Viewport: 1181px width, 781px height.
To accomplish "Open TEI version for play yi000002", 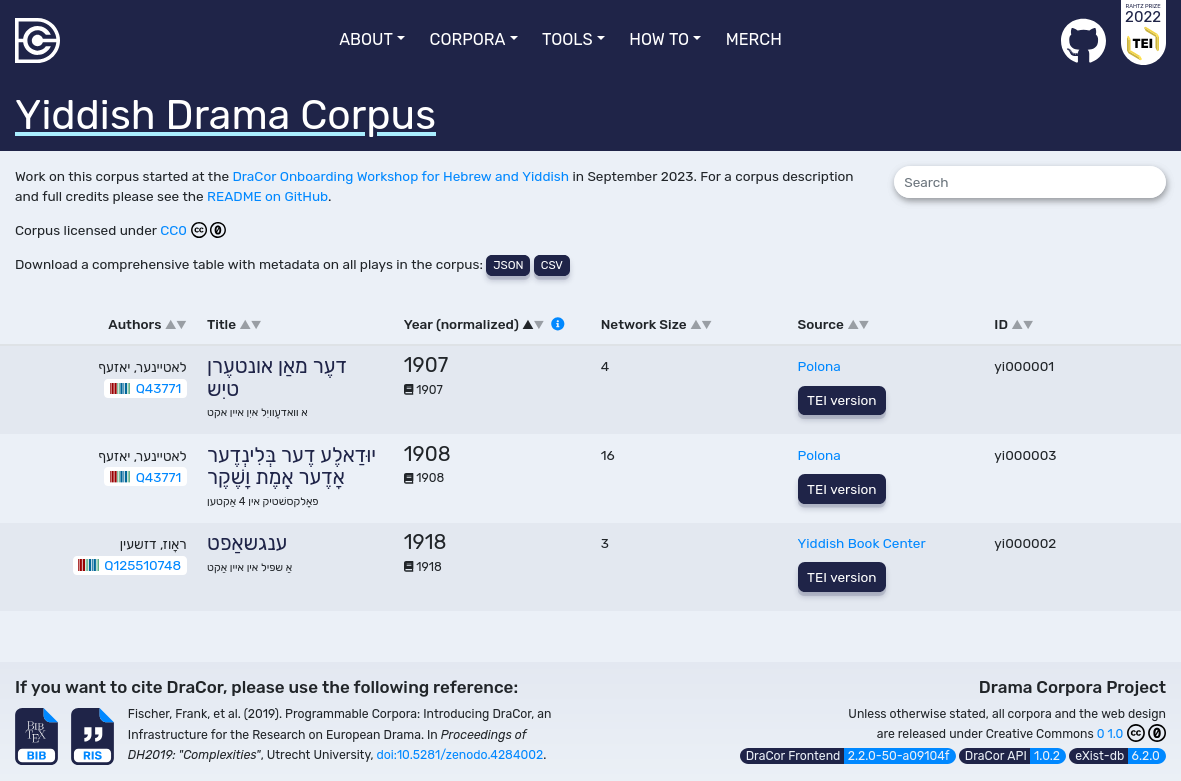I will pyautogui.click(x=841, y=578).
